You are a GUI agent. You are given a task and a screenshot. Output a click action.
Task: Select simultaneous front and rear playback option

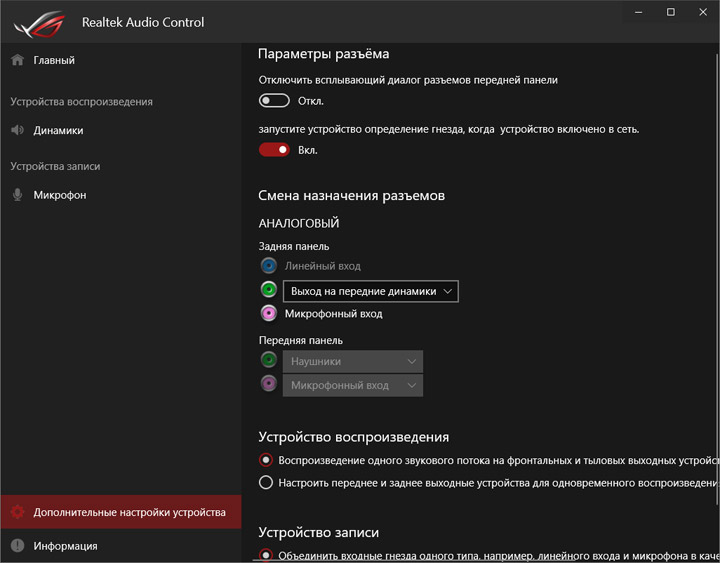[266, 483]
